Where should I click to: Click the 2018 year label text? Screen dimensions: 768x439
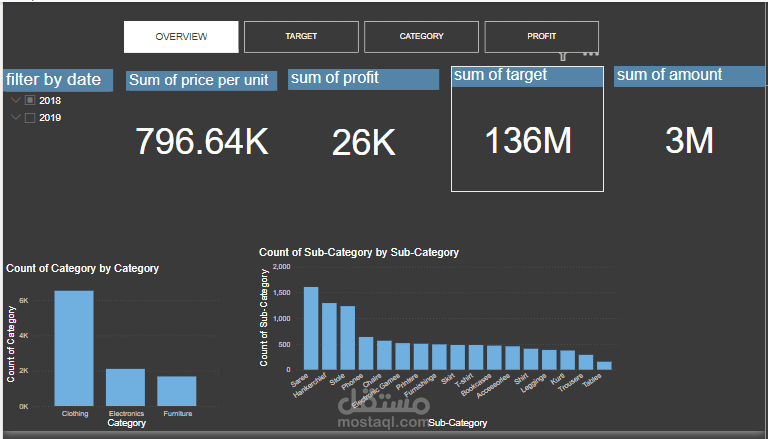(x=50, y=100)
